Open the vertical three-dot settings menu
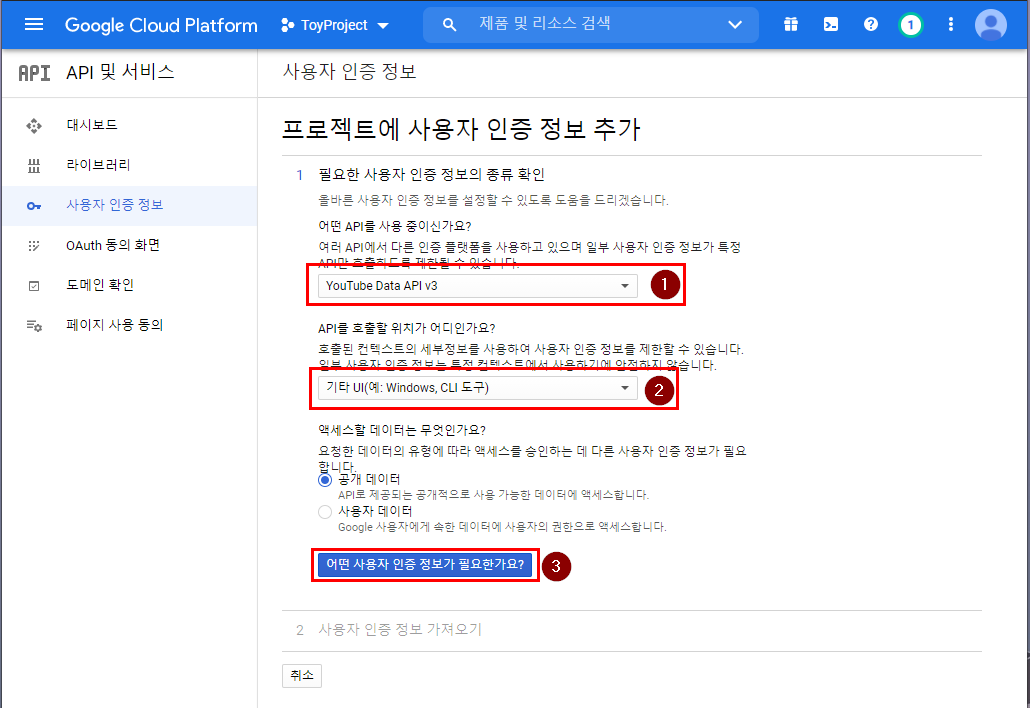The width and height of the screenshot is (1030, 708). coord(951,25)
